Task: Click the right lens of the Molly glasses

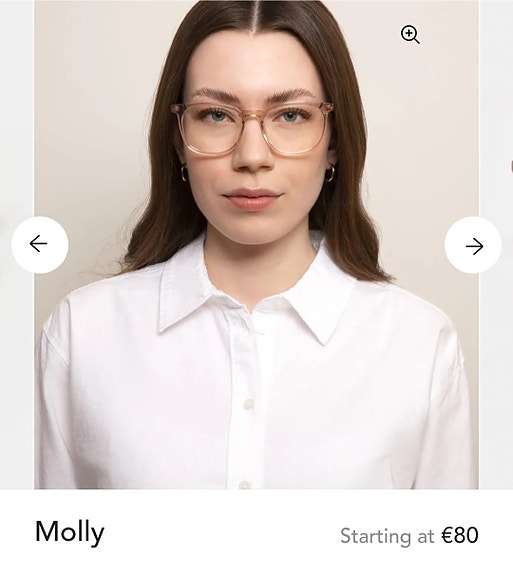Action: (x=296, y=131)
